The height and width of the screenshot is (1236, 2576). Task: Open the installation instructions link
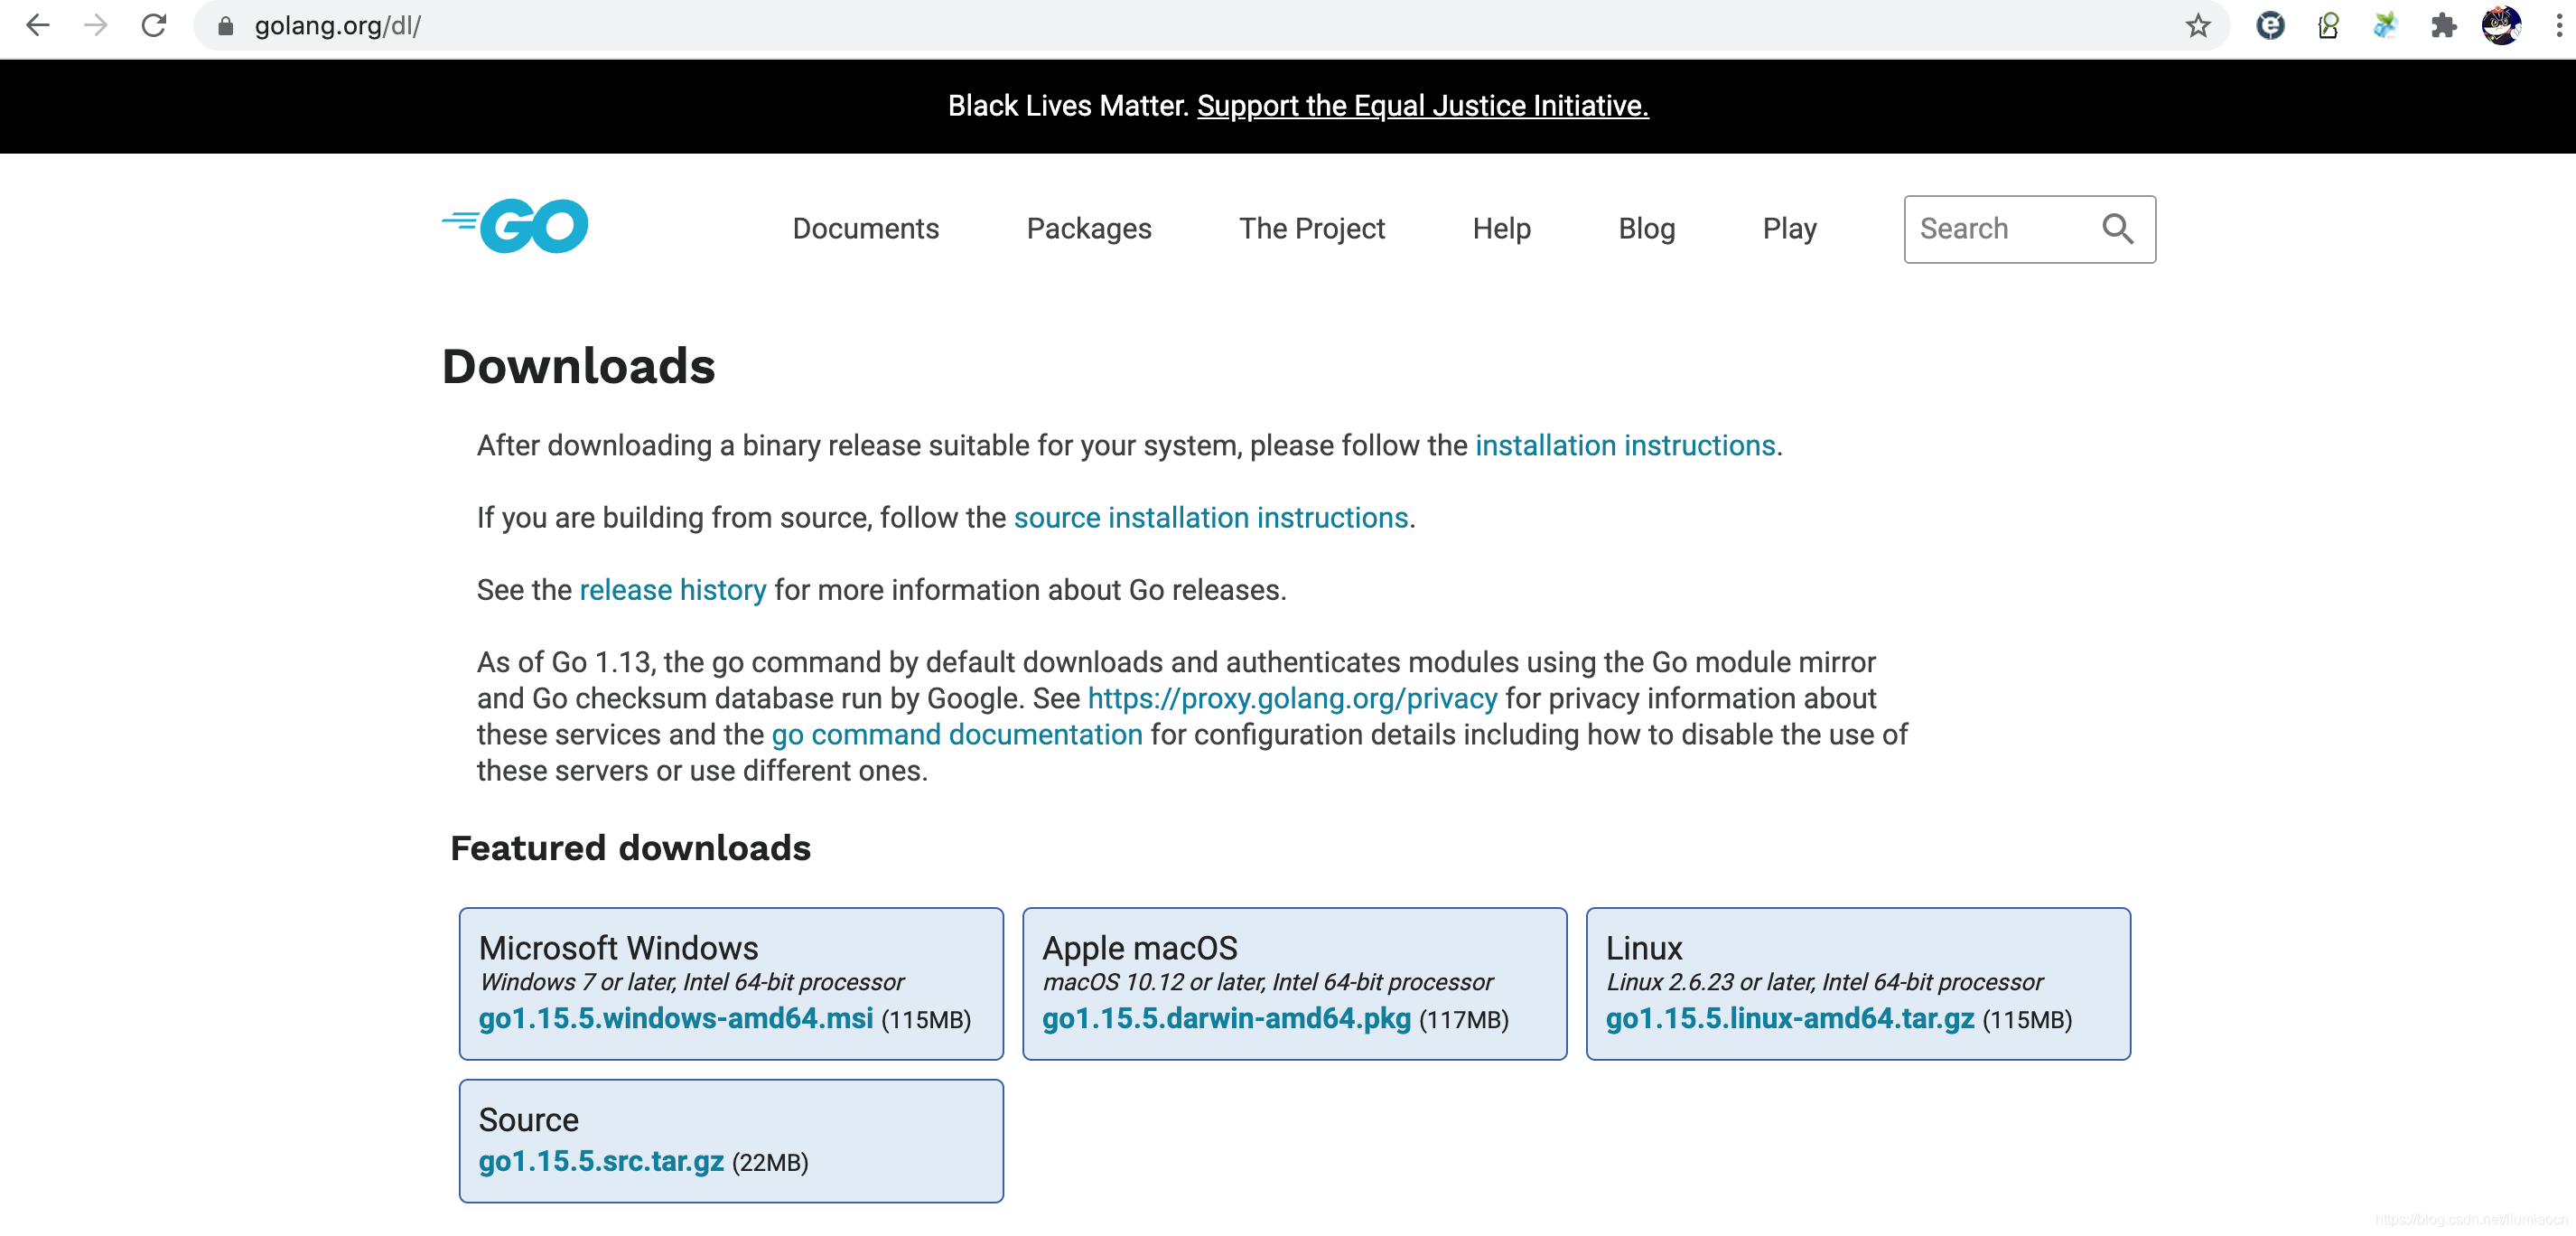tap(1625, 445)
